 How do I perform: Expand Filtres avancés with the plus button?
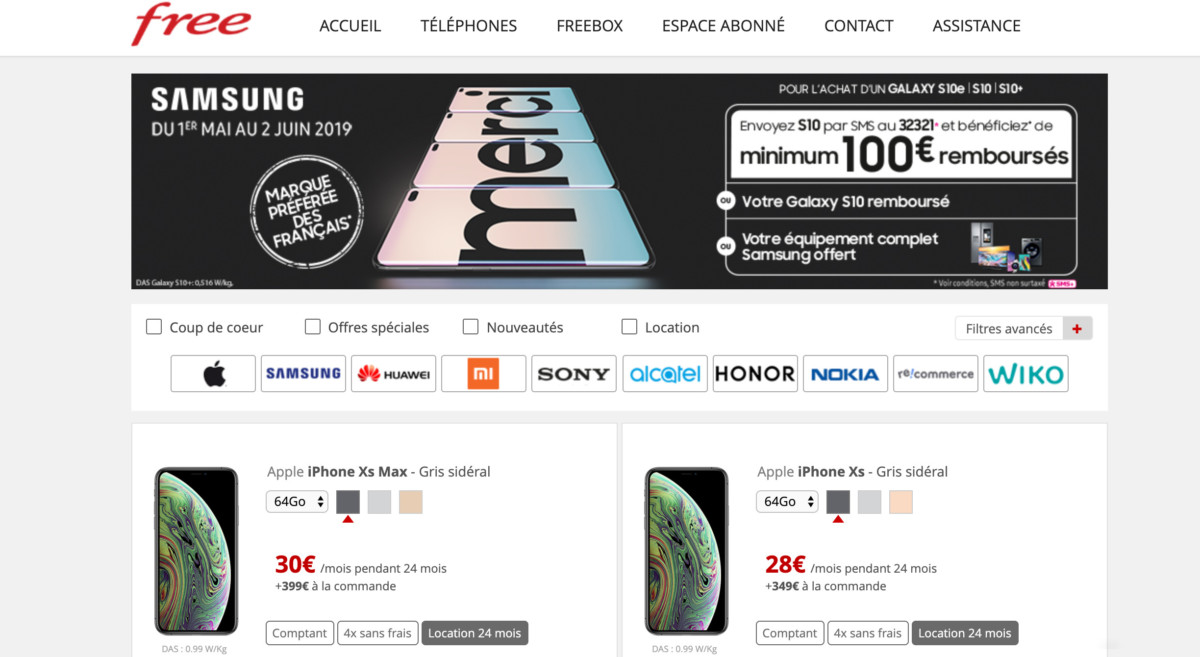click(x=1077, y=328)
